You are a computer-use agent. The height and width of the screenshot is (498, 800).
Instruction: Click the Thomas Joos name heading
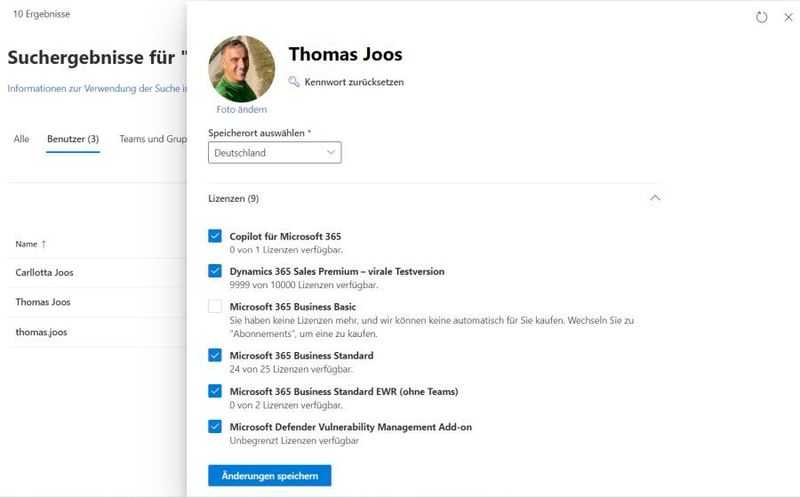[x=345, y=54]
